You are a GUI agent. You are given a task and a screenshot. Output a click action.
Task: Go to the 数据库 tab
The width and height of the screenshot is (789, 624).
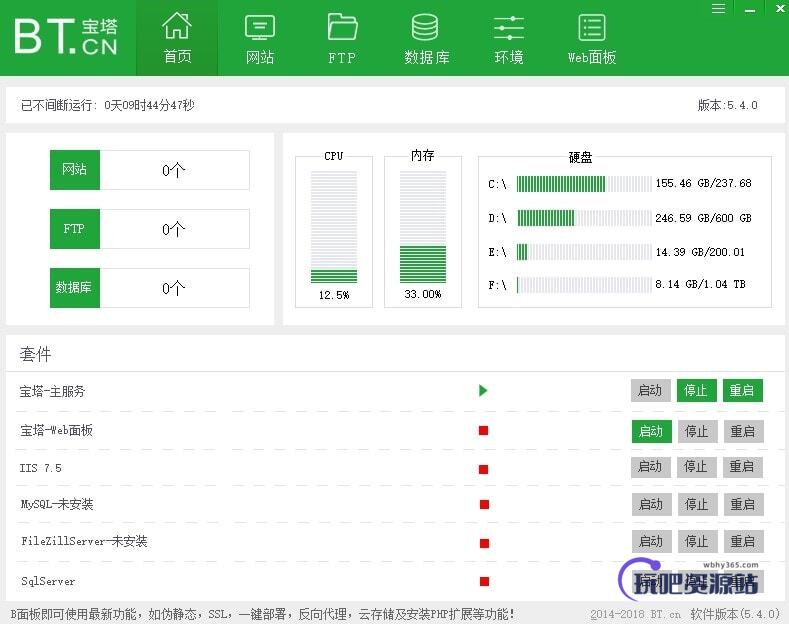tap(426, 39)
